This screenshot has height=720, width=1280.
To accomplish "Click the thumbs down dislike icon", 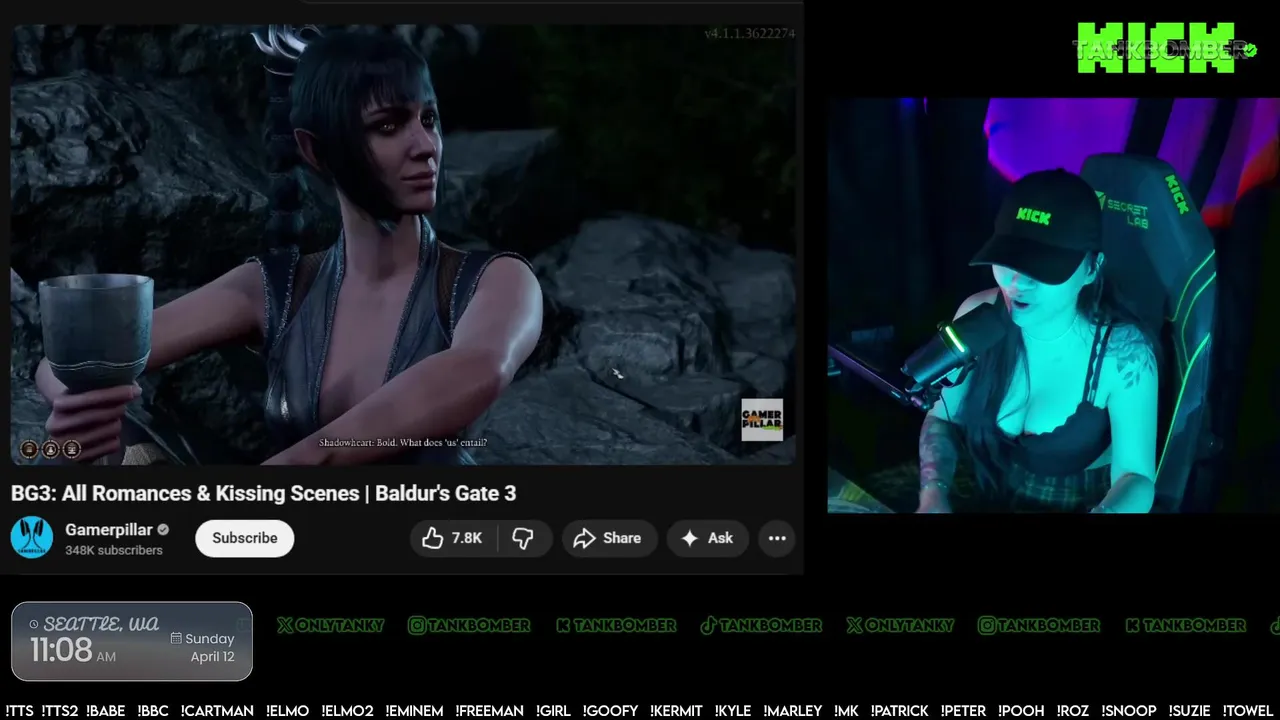I will coord(523,538).
